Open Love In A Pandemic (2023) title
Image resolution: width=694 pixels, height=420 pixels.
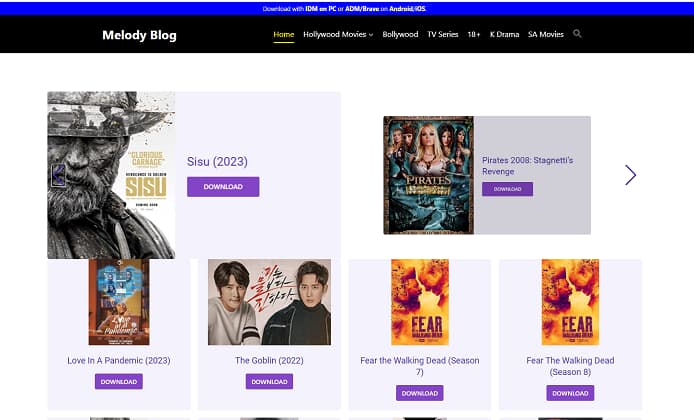pos(119,360)
